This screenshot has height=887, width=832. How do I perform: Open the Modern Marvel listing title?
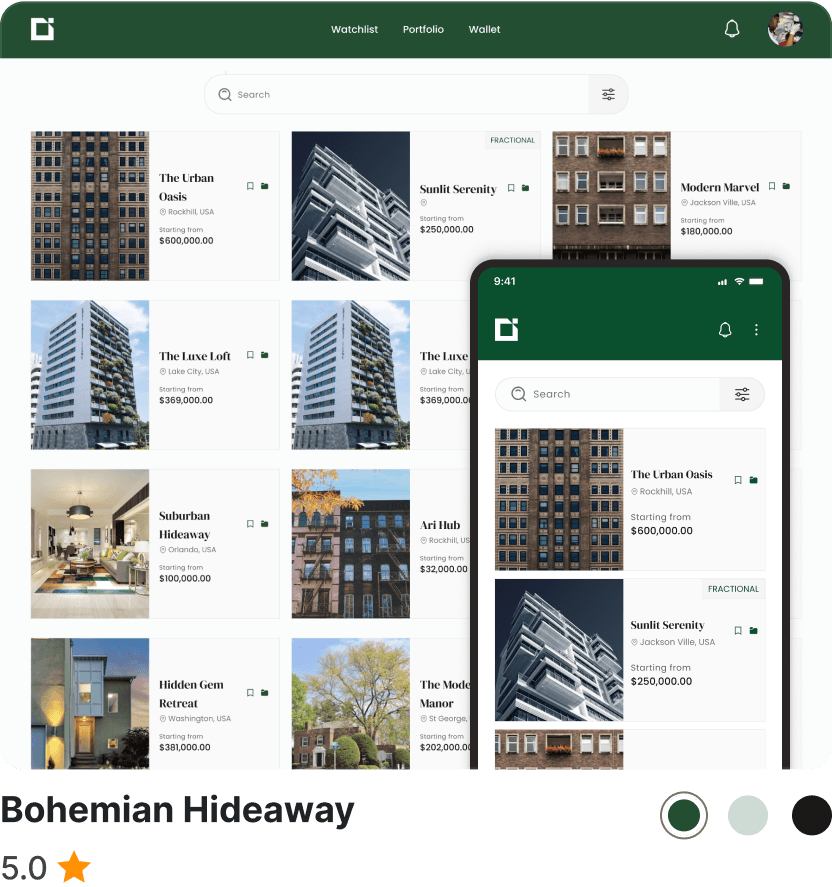720,187
